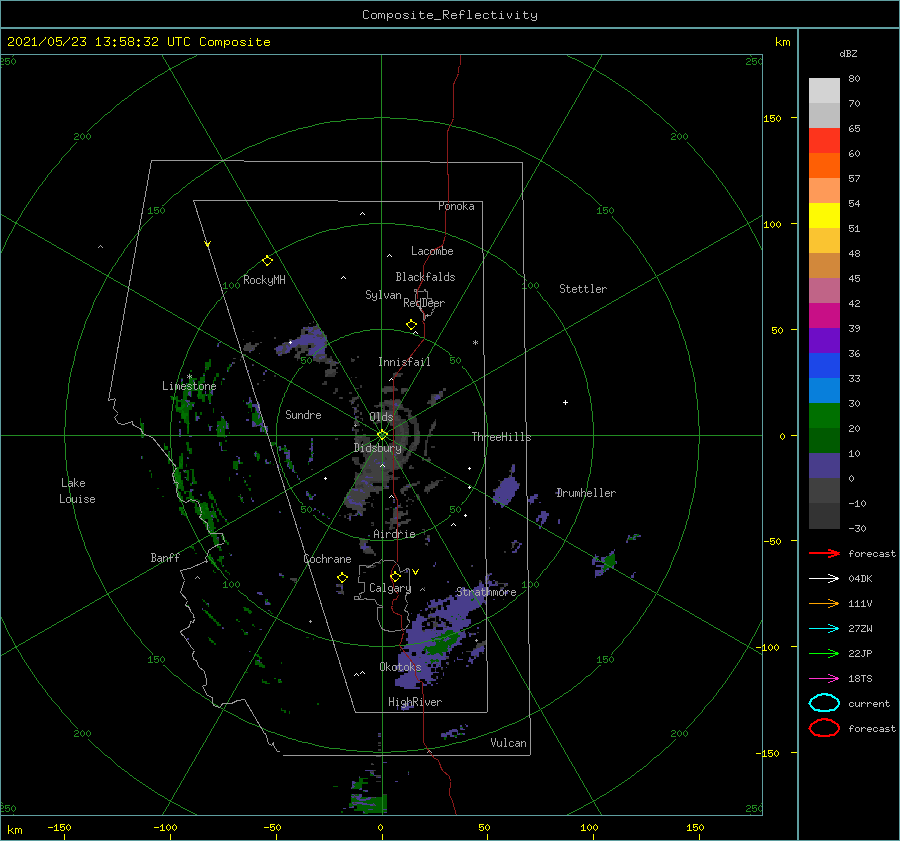Click the purple echo patch west of Drumheller

coord(506,490)
